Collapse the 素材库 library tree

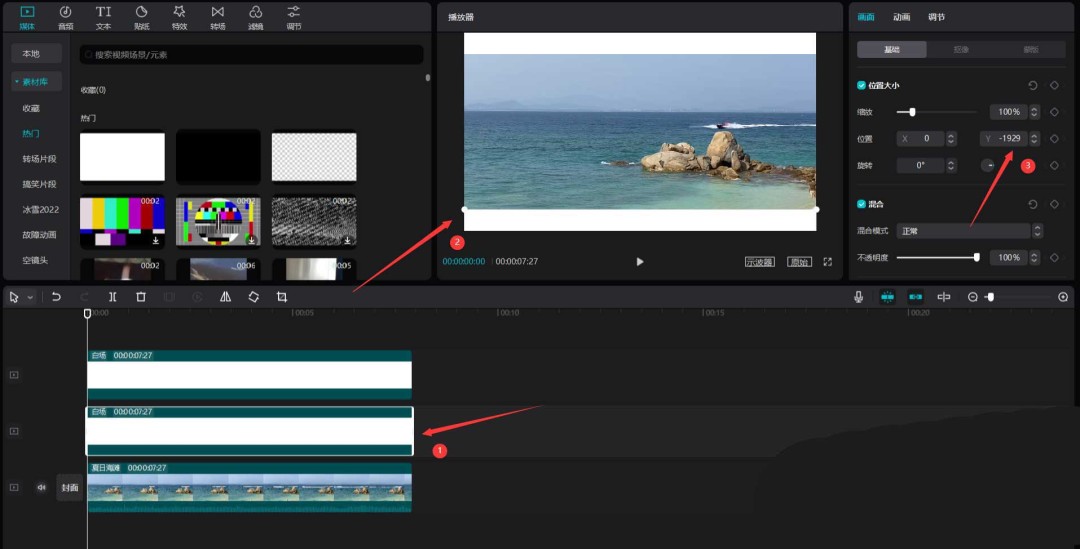coord(16,81)
